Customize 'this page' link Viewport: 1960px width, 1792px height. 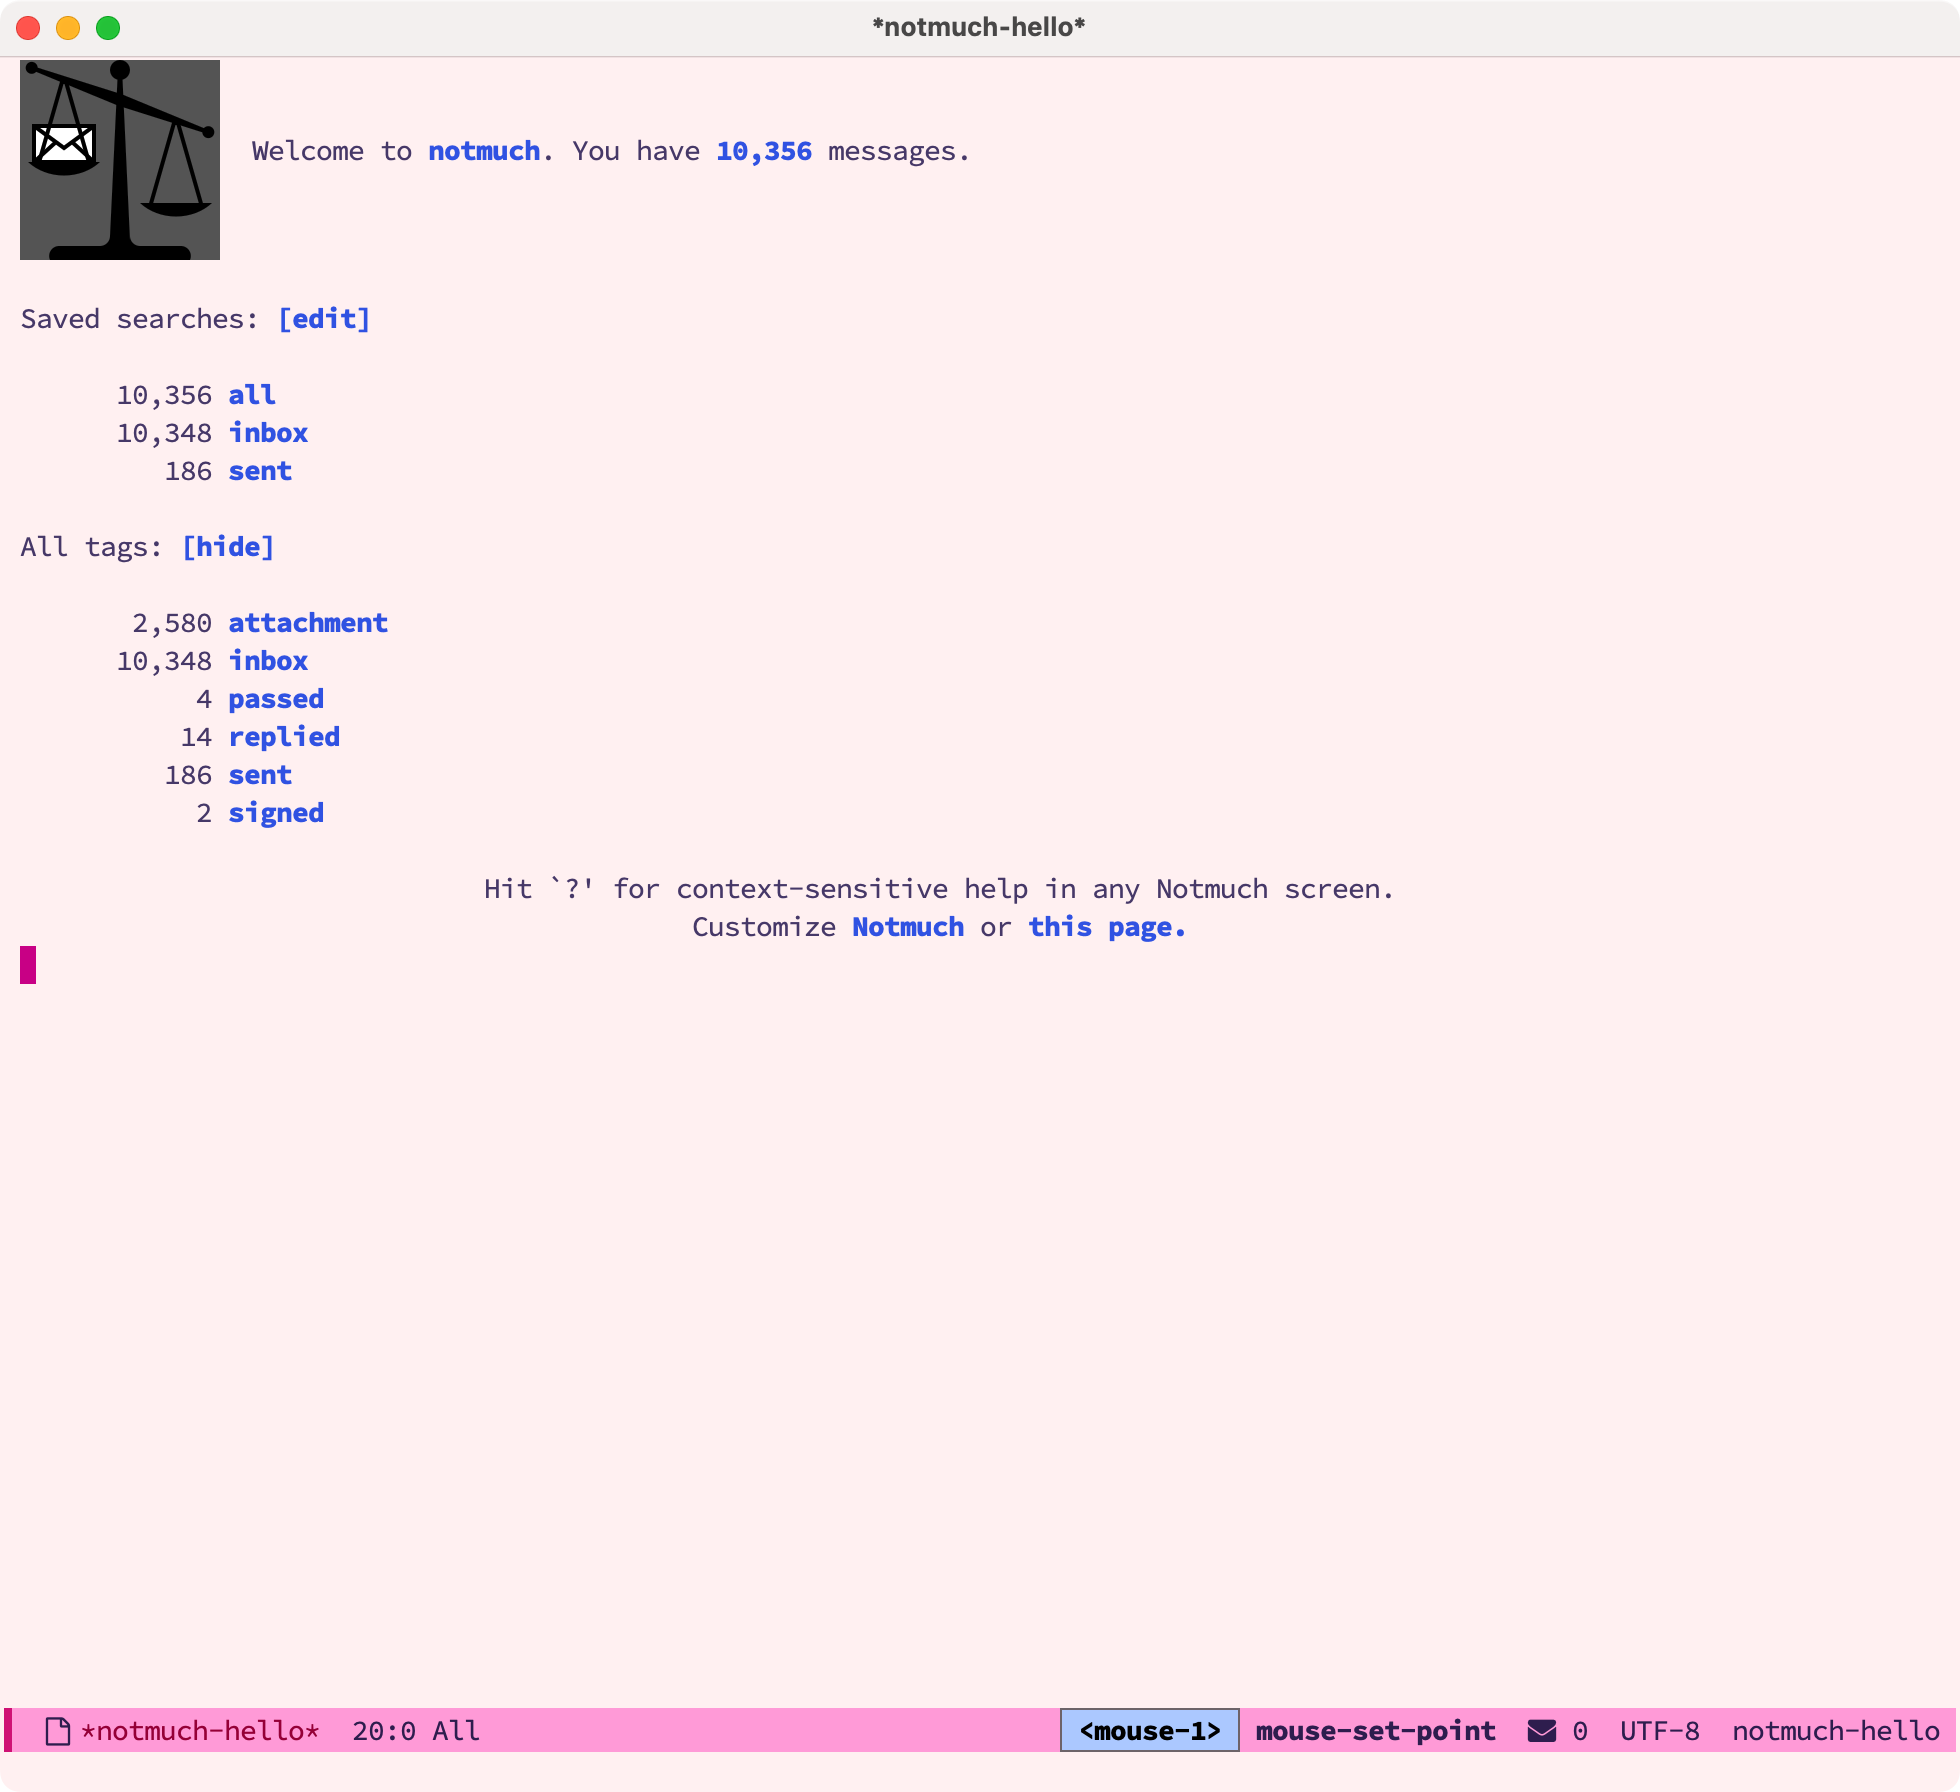pos(1107,927)
